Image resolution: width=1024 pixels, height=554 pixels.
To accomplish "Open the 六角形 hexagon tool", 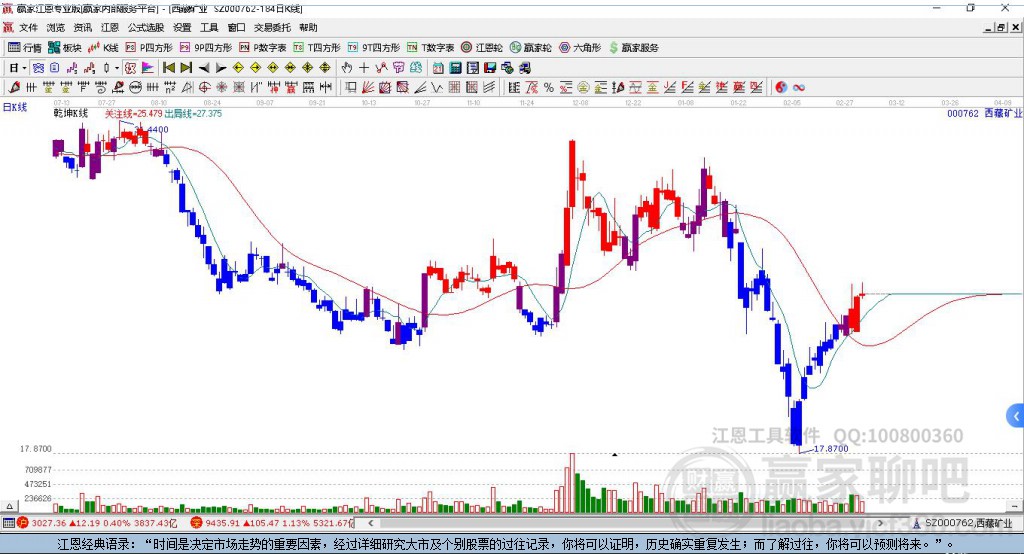I will tap(580, 48).
